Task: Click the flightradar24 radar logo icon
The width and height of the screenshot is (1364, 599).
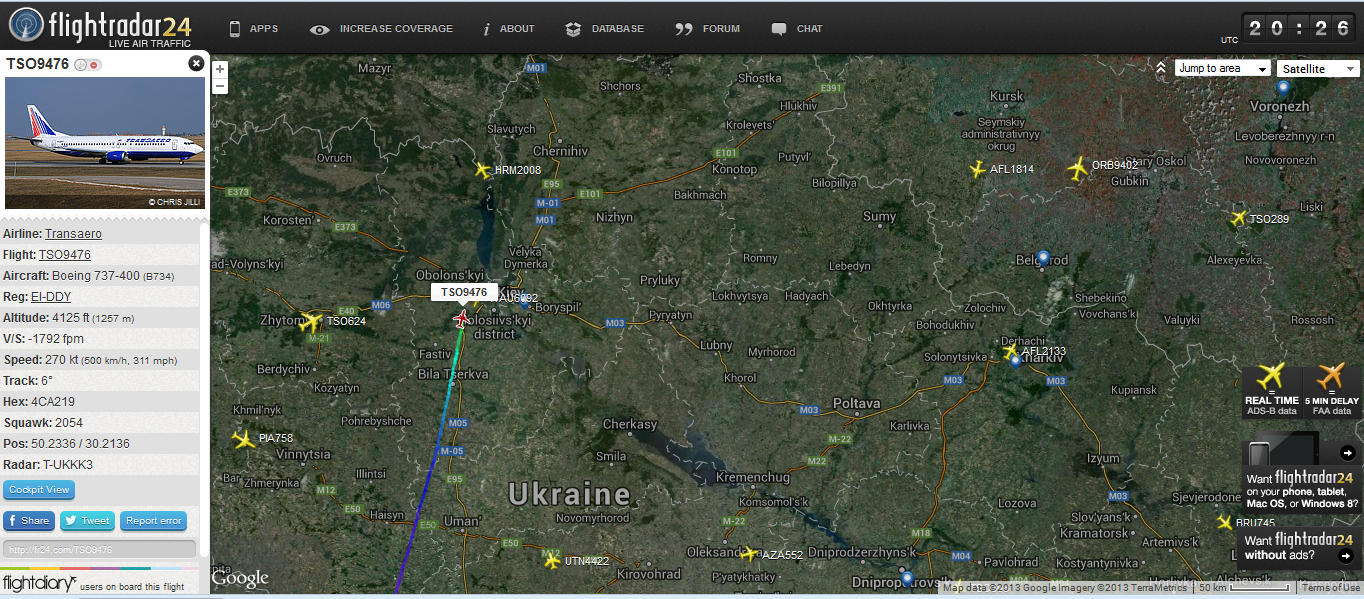Action: [x=25, y=24]
